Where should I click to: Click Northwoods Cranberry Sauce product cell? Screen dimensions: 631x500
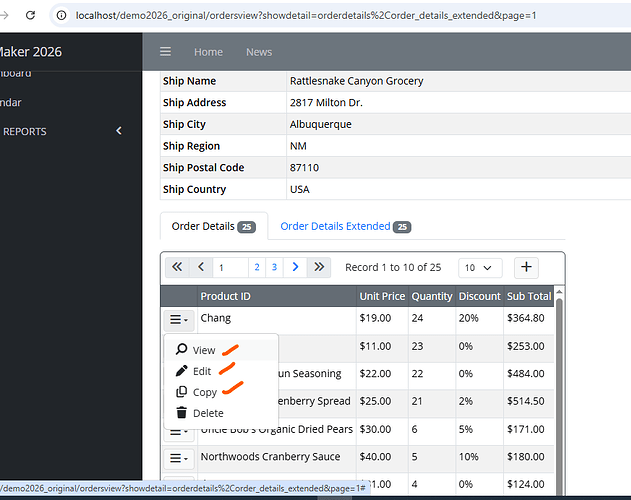[277, 457]
